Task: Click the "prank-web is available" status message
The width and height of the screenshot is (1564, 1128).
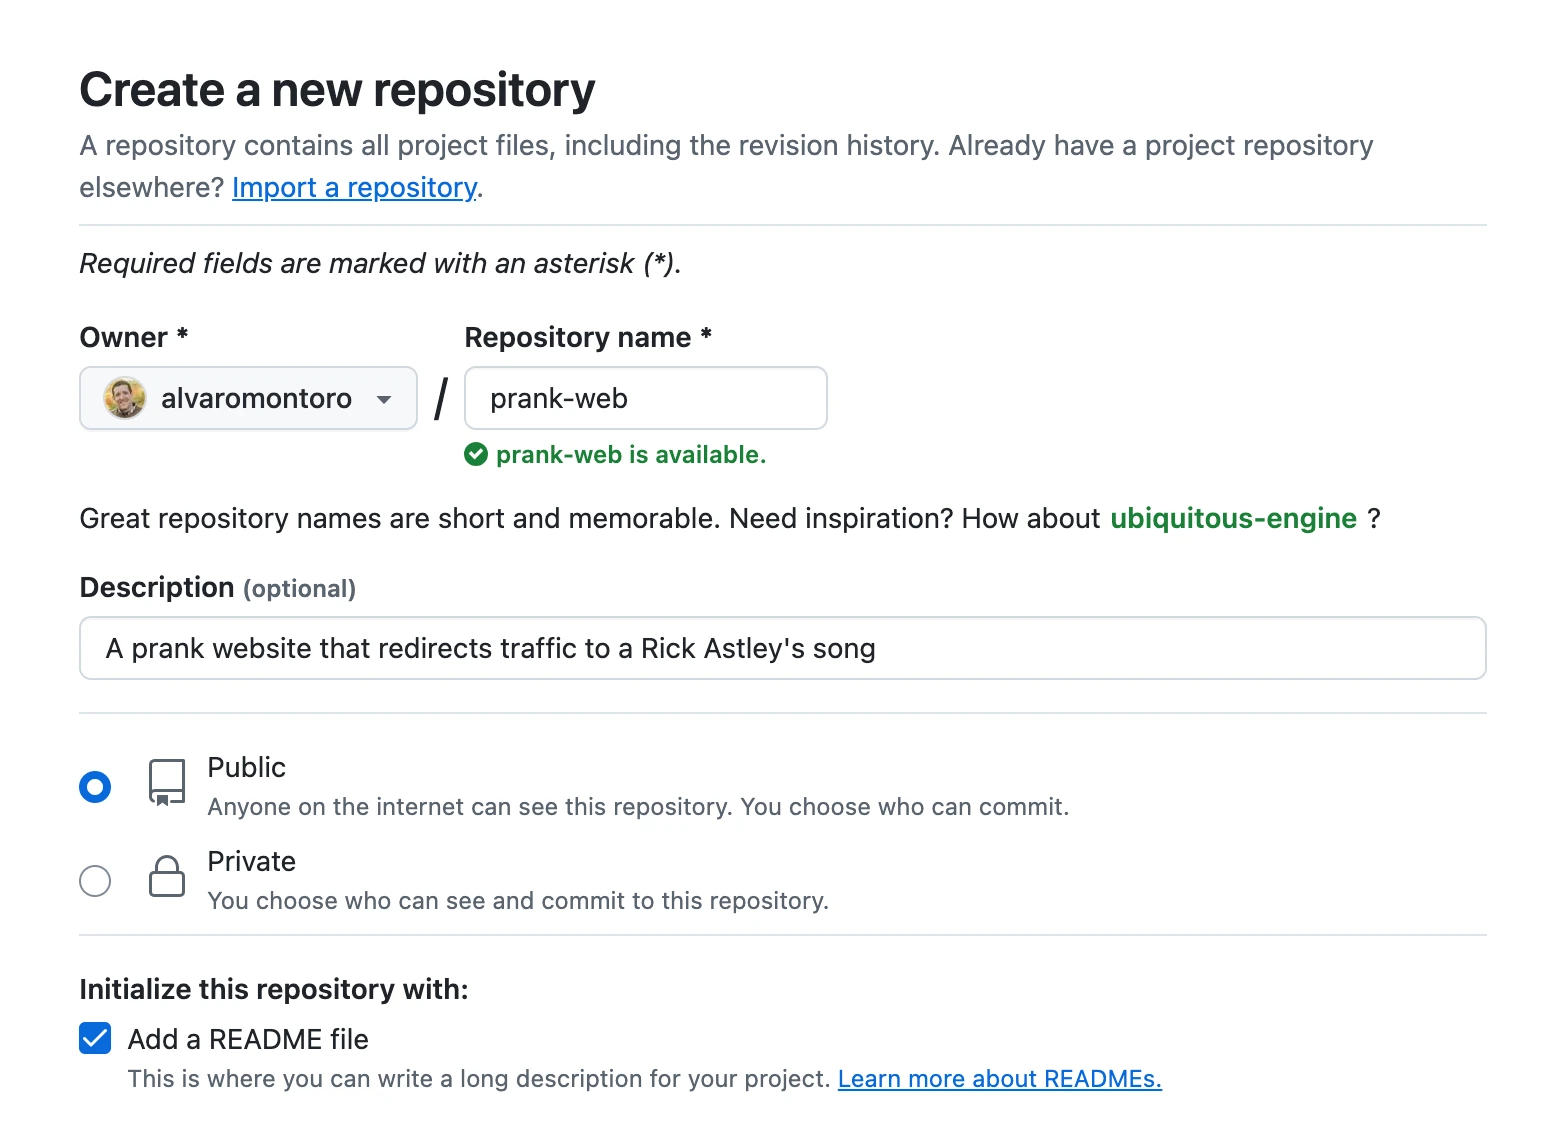Action: pos(630,455)
